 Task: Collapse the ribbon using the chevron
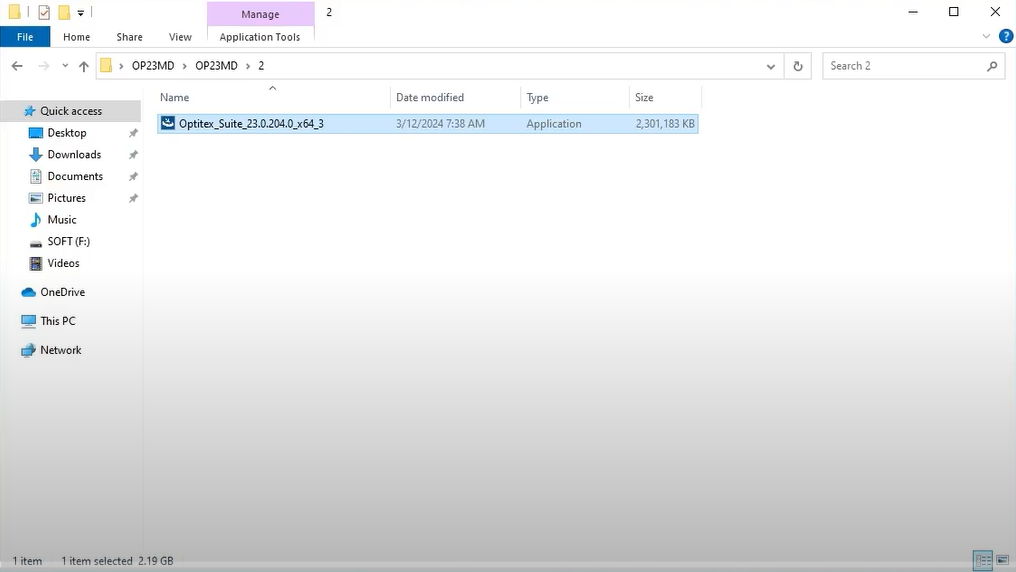click(x=987, y=36)
